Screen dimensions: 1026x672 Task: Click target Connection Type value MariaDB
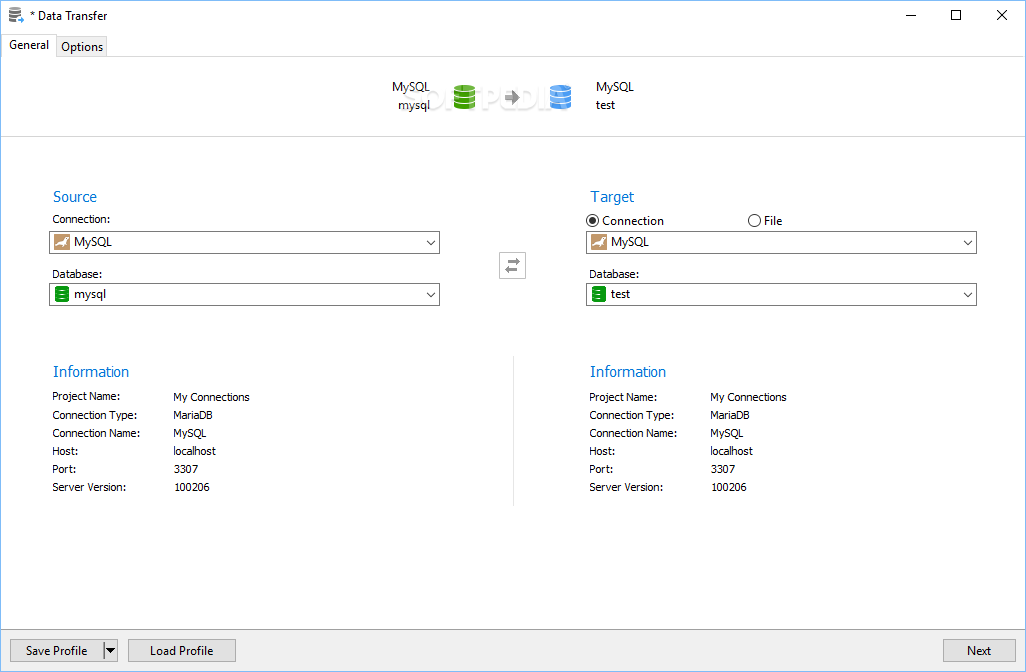click(730, 415)
